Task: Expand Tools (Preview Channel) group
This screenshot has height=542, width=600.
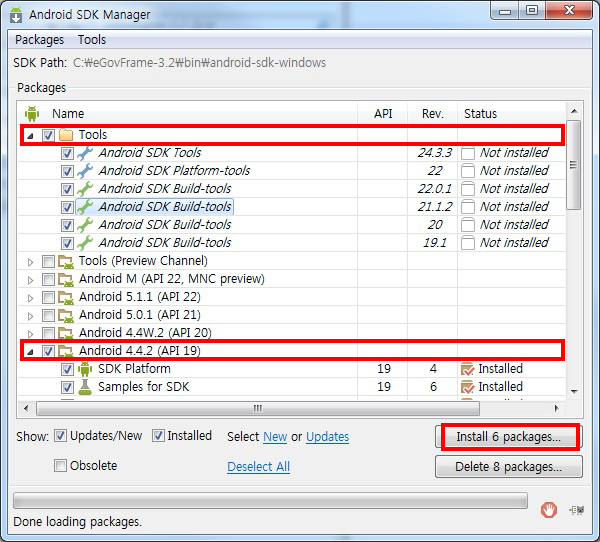Action: pyautogui.click(x=29, y=261)
